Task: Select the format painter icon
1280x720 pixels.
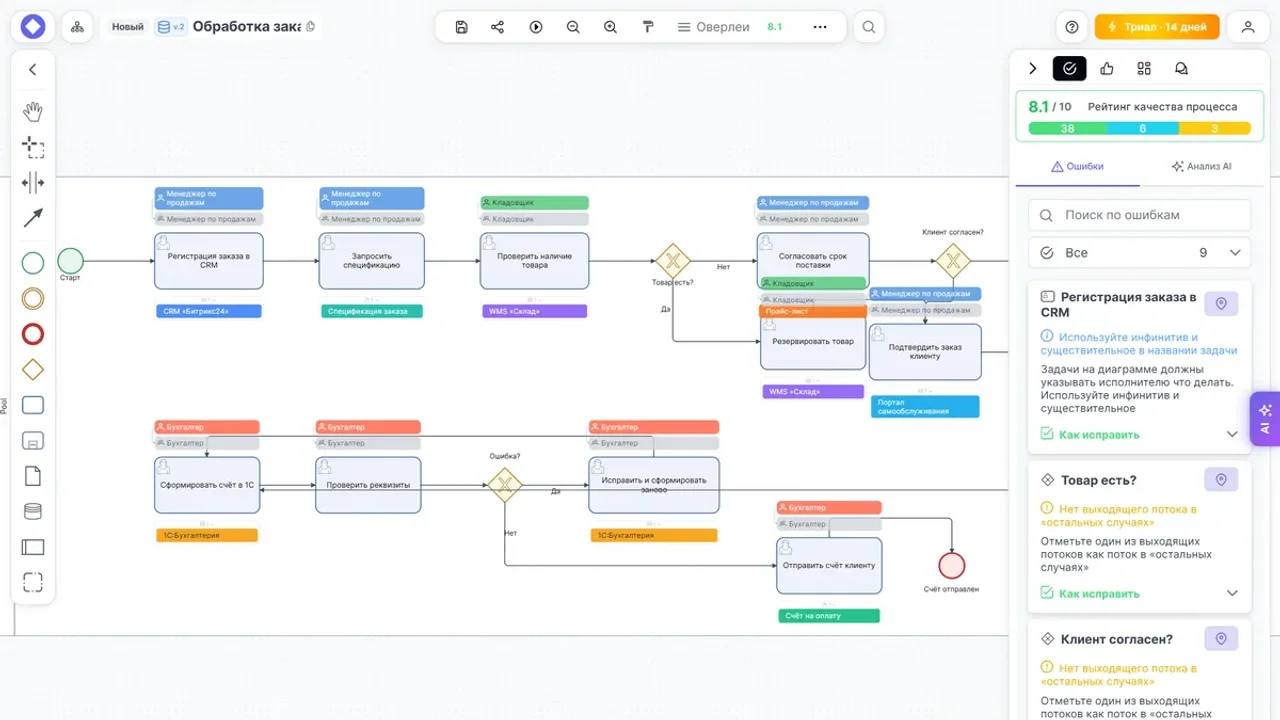Action: (x=648, y=27)
